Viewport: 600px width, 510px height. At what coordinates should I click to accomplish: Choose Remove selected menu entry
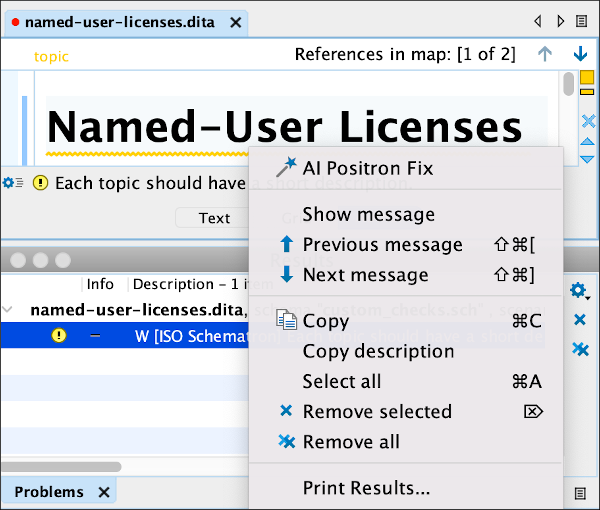point(377,411)
